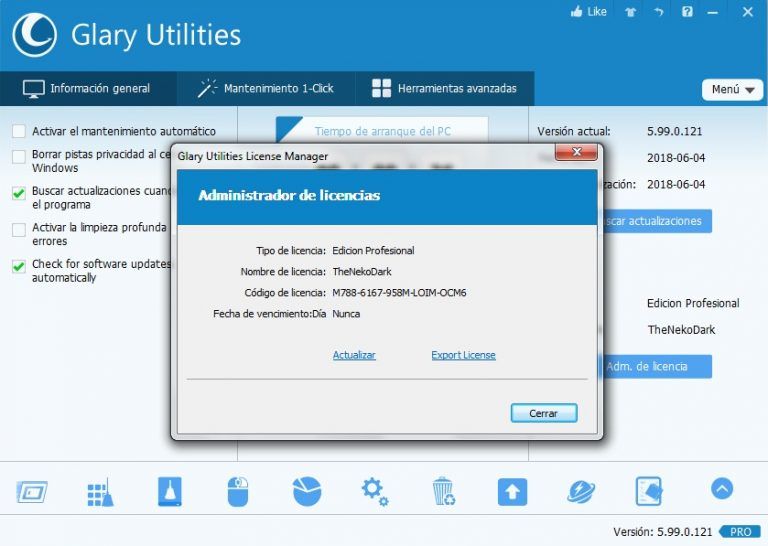Expand the toolbar with round up-arrow
The image size is (768, 546).
click(722, 488)
